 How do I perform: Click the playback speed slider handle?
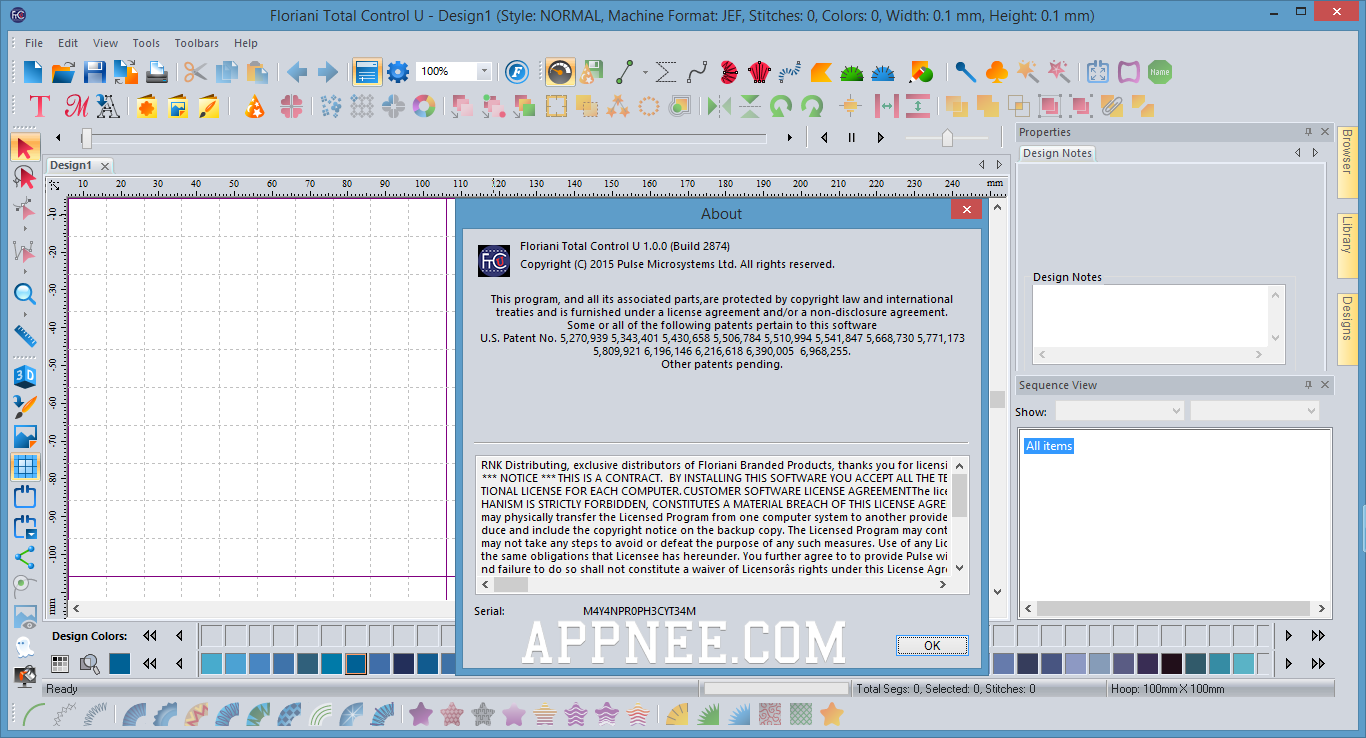[x=947, y=138]
